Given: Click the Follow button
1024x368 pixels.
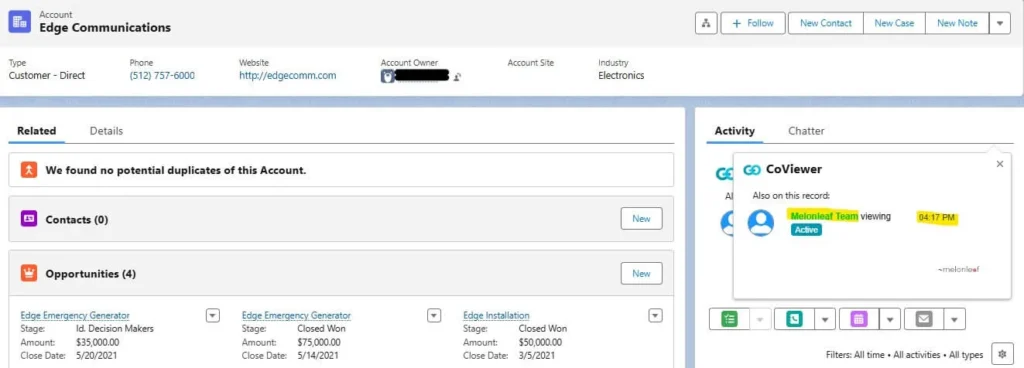Looking at the screenshot, I should click(x=753, y=23).
